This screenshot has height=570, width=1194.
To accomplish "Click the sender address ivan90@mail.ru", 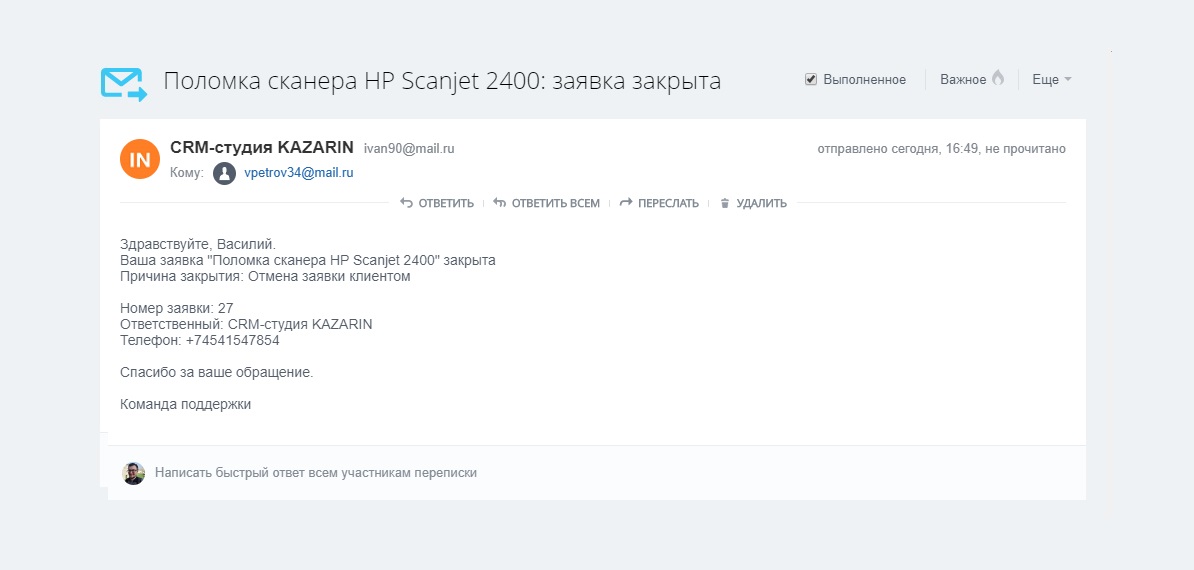I will [408, 149].
